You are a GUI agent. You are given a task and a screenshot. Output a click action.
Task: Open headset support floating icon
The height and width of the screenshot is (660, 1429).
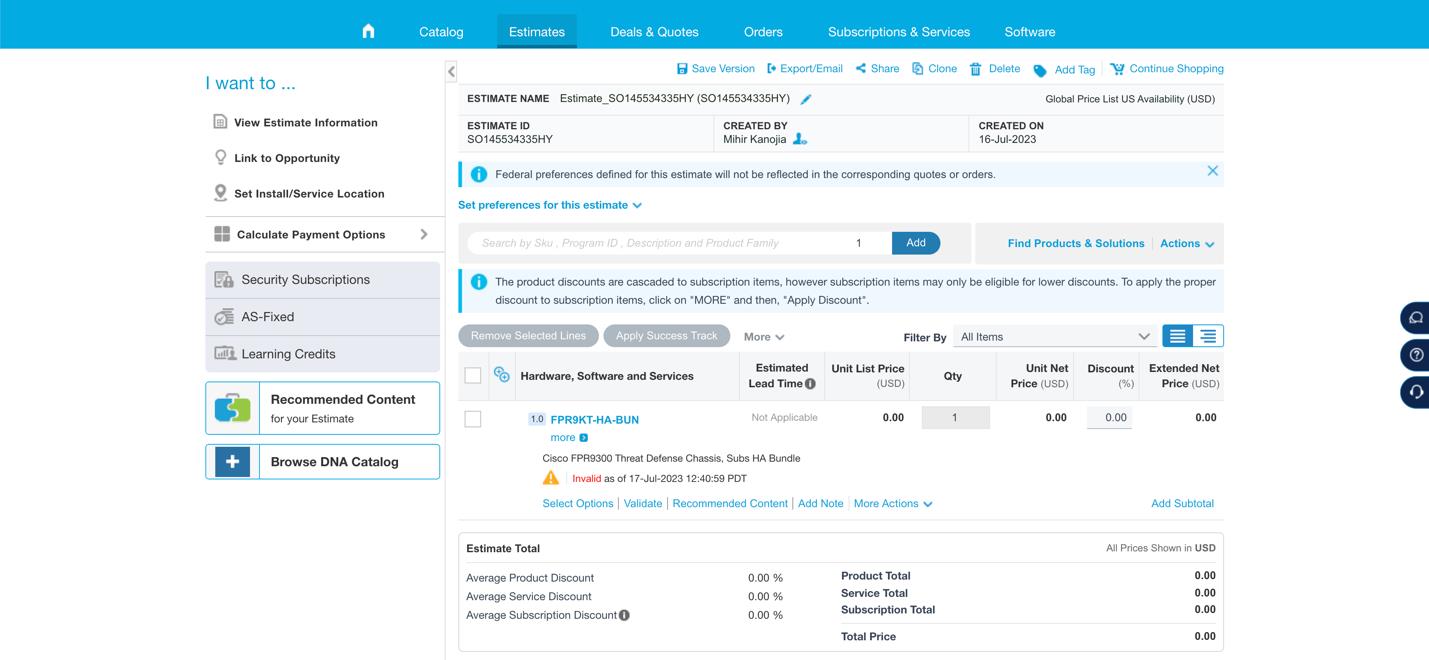point(1415,392)
